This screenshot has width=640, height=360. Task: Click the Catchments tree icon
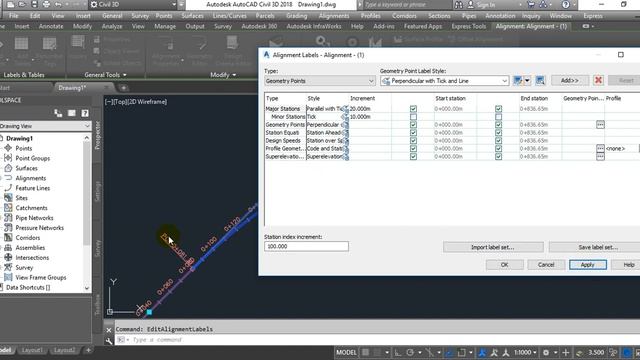pos(8,208)
